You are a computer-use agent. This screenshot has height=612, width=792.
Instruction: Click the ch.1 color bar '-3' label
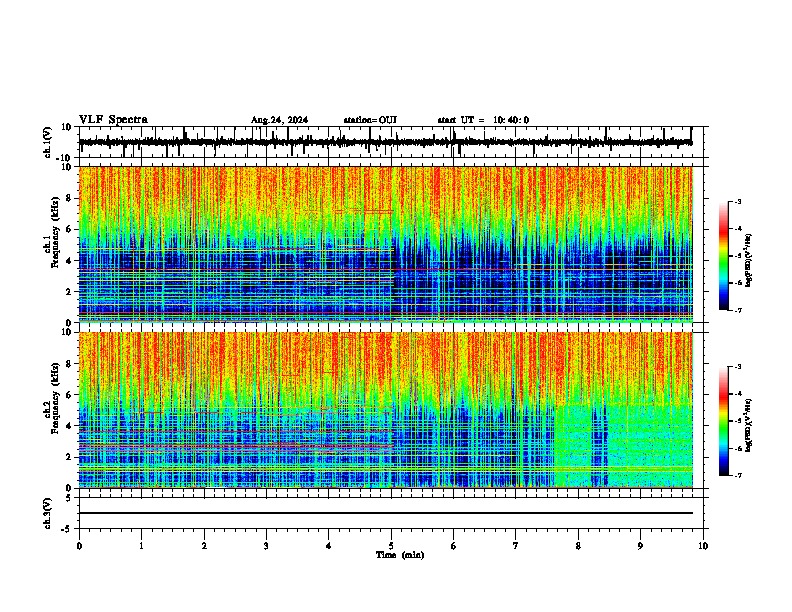737,201
